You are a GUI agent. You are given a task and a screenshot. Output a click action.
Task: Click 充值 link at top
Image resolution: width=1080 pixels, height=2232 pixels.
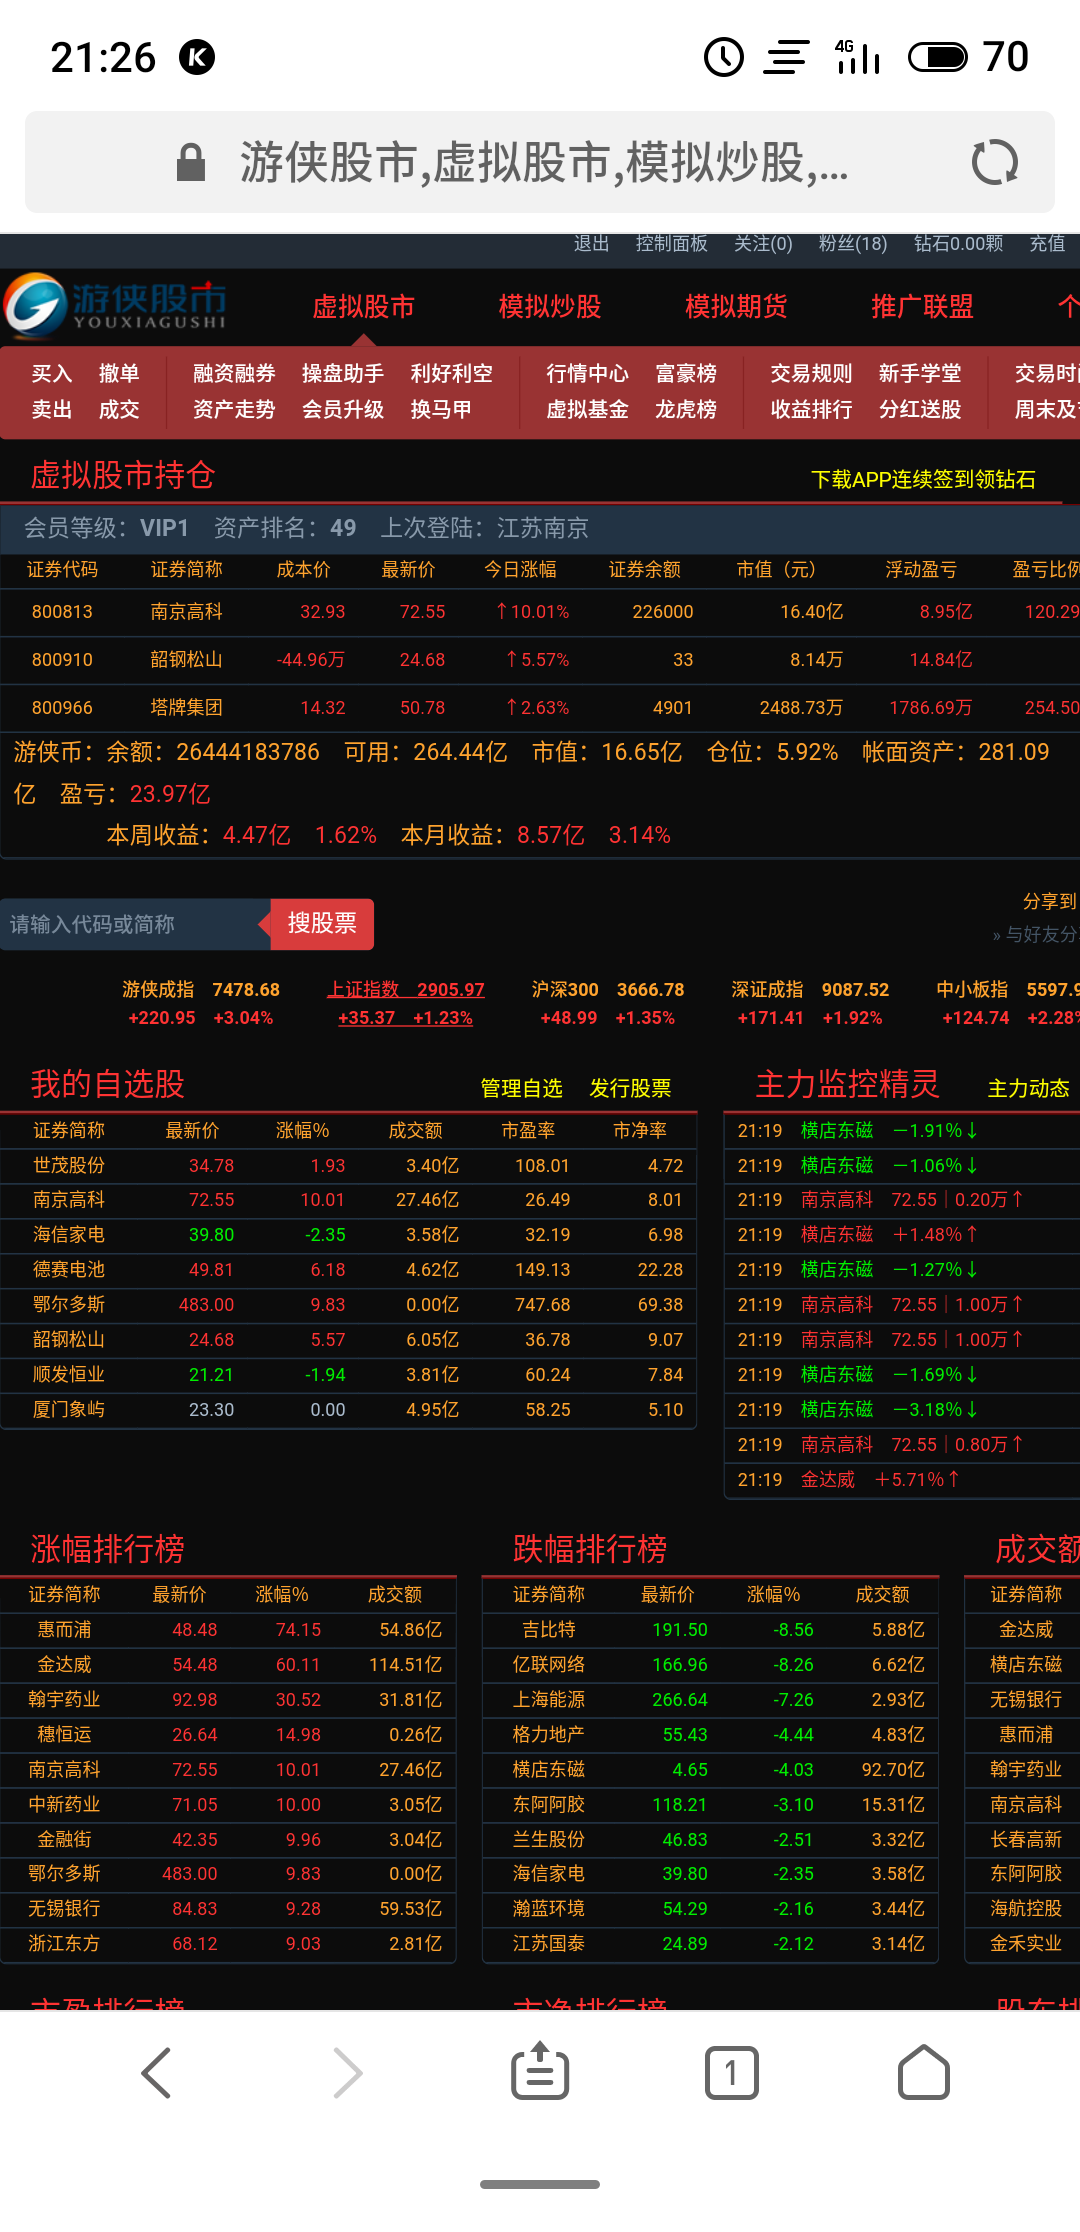pos(1048,244)
